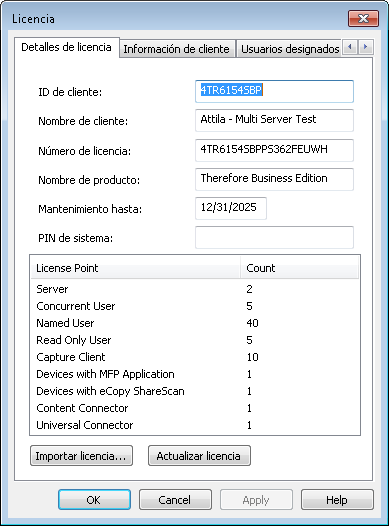Screen dimensions: 389x526
Task: Select the Detalles de licencia tab
Action: click(66, 47)
